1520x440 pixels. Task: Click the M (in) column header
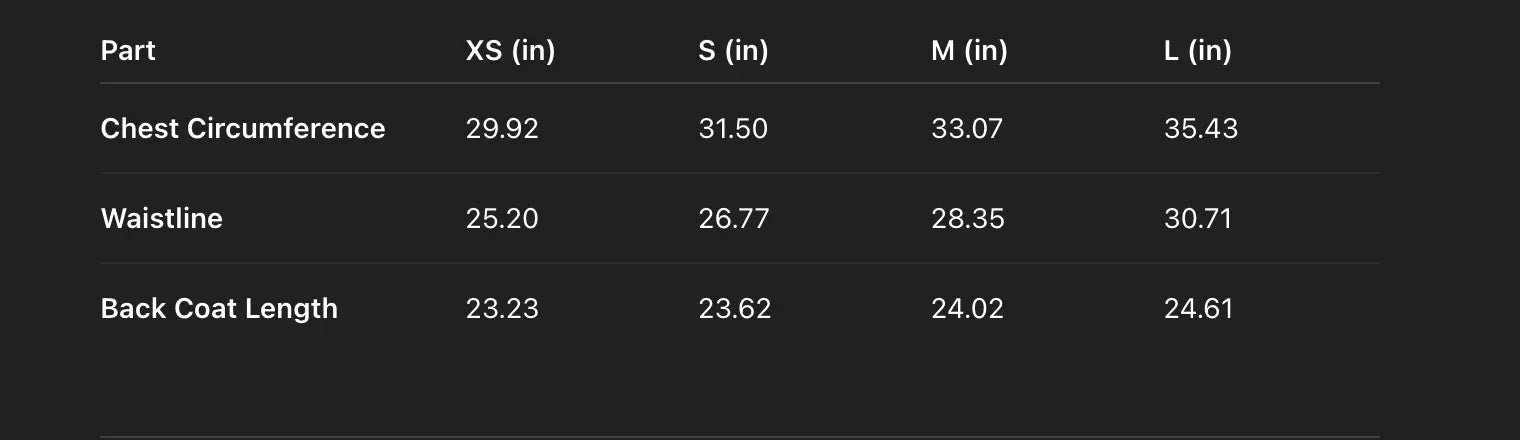969,51
